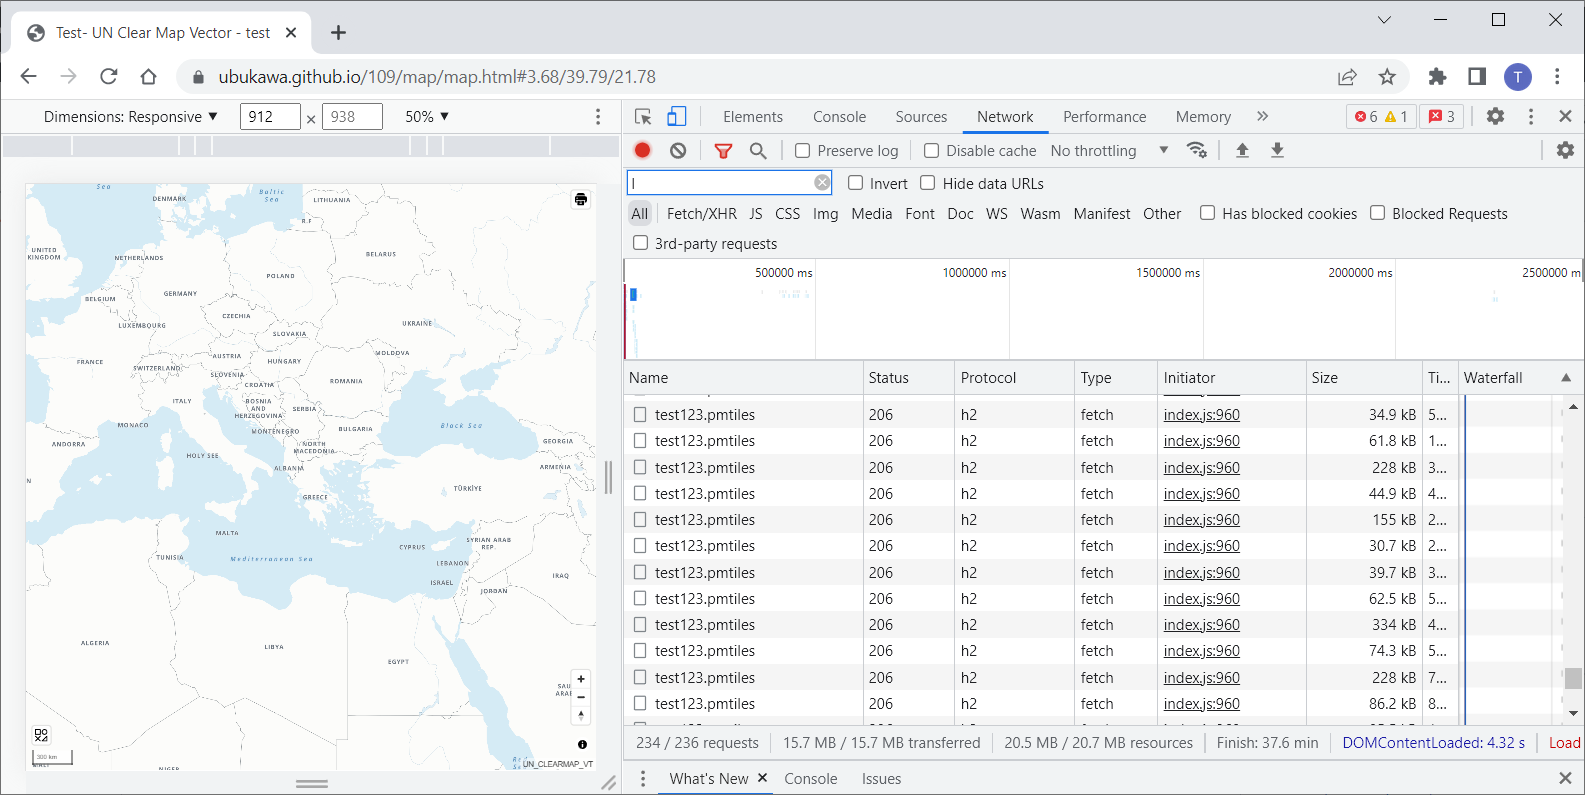Open the 50% zoom dropdown
Viewport: 1585px width, 795px height.
(427, 117)
